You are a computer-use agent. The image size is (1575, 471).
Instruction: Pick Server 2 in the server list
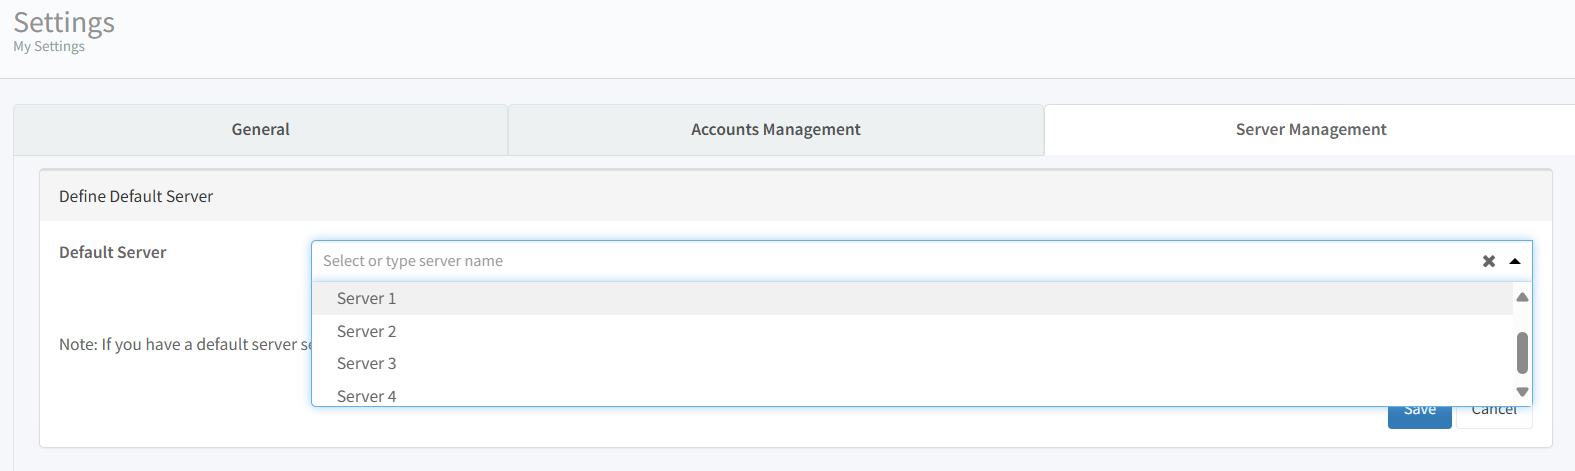pos(367,331)
